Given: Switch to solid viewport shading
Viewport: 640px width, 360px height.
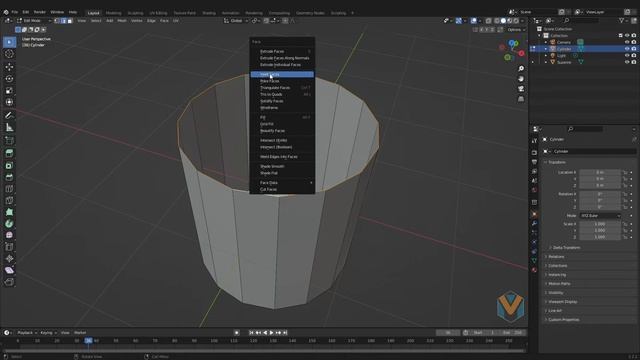Looking at the screenshot, I should (503, 20).
